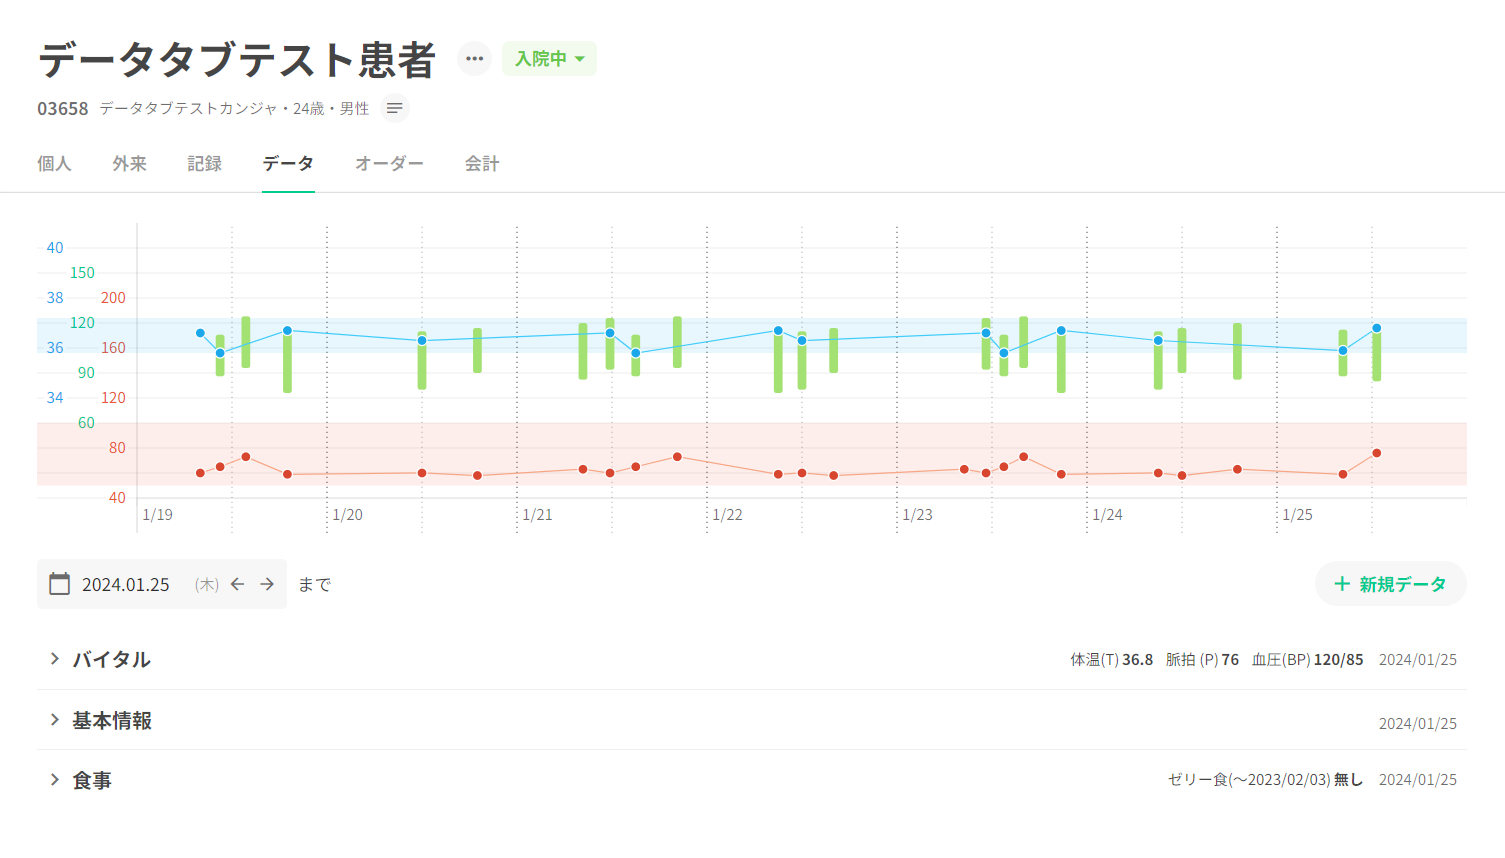Viewport: 1505px width, 858px height.
Task: Click the 1/23 date label on the chart
Action: 917,515
